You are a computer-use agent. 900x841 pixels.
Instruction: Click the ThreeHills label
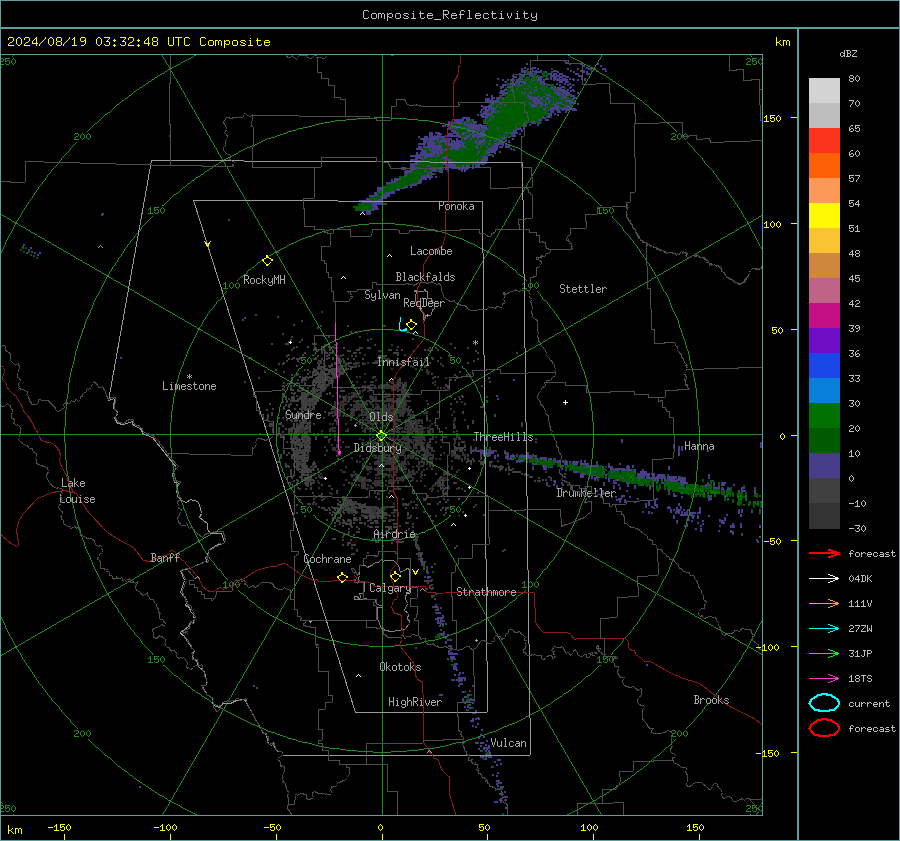pyautogui.click(x=503, y=437)
